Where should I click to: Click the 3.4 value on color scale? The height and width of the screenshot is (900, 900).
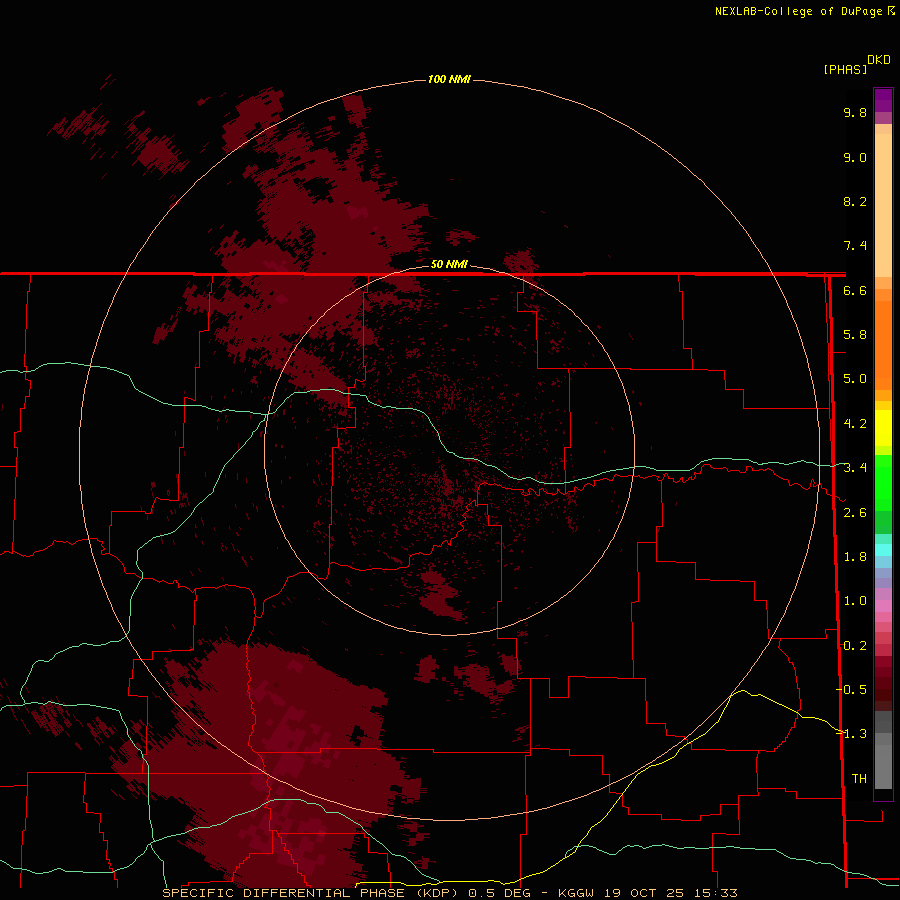pyautogui.click(x=855, y=468)
